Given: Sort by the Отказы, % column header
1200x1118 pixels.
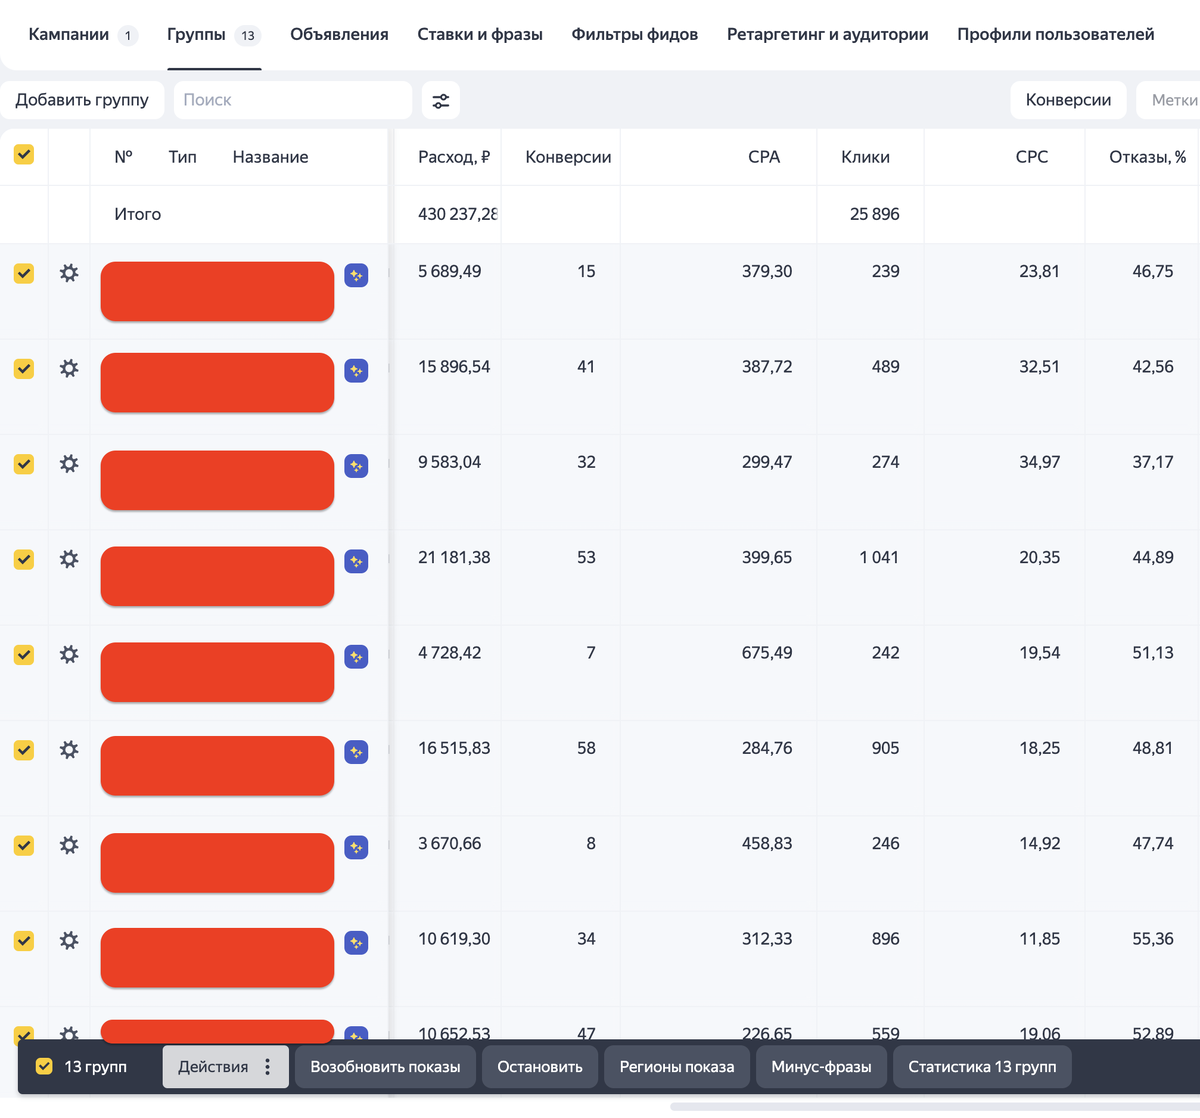Looking at the screenshot, I should [1148, 157].
